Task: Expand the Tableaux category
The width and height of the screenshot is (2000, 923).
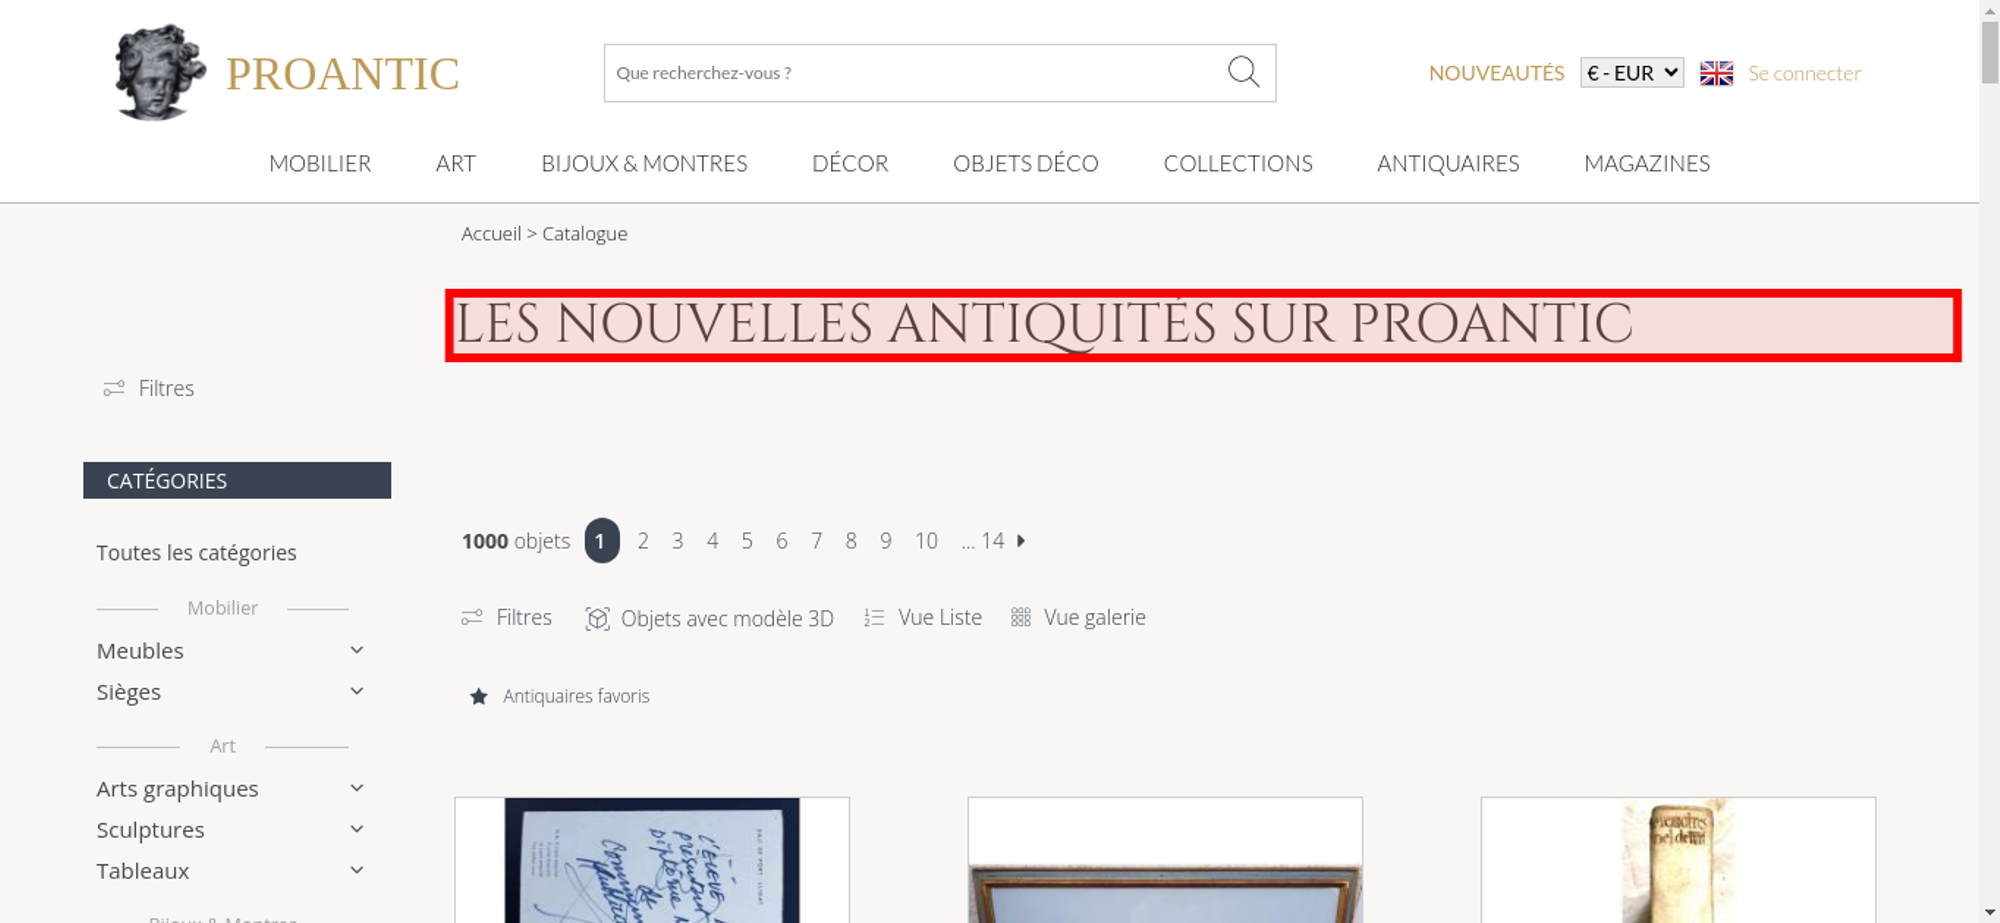Action: click(x=357, y=870)
